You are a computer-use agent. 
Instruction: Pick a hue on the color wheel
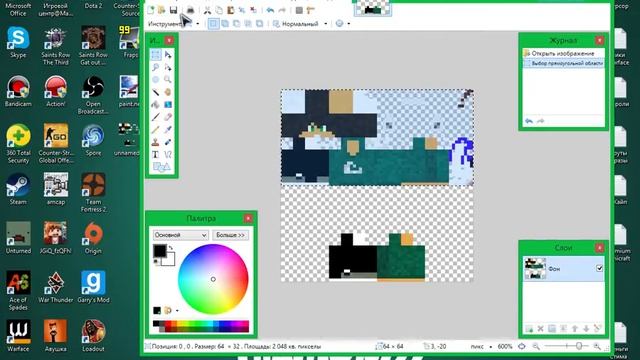(213, 279)
